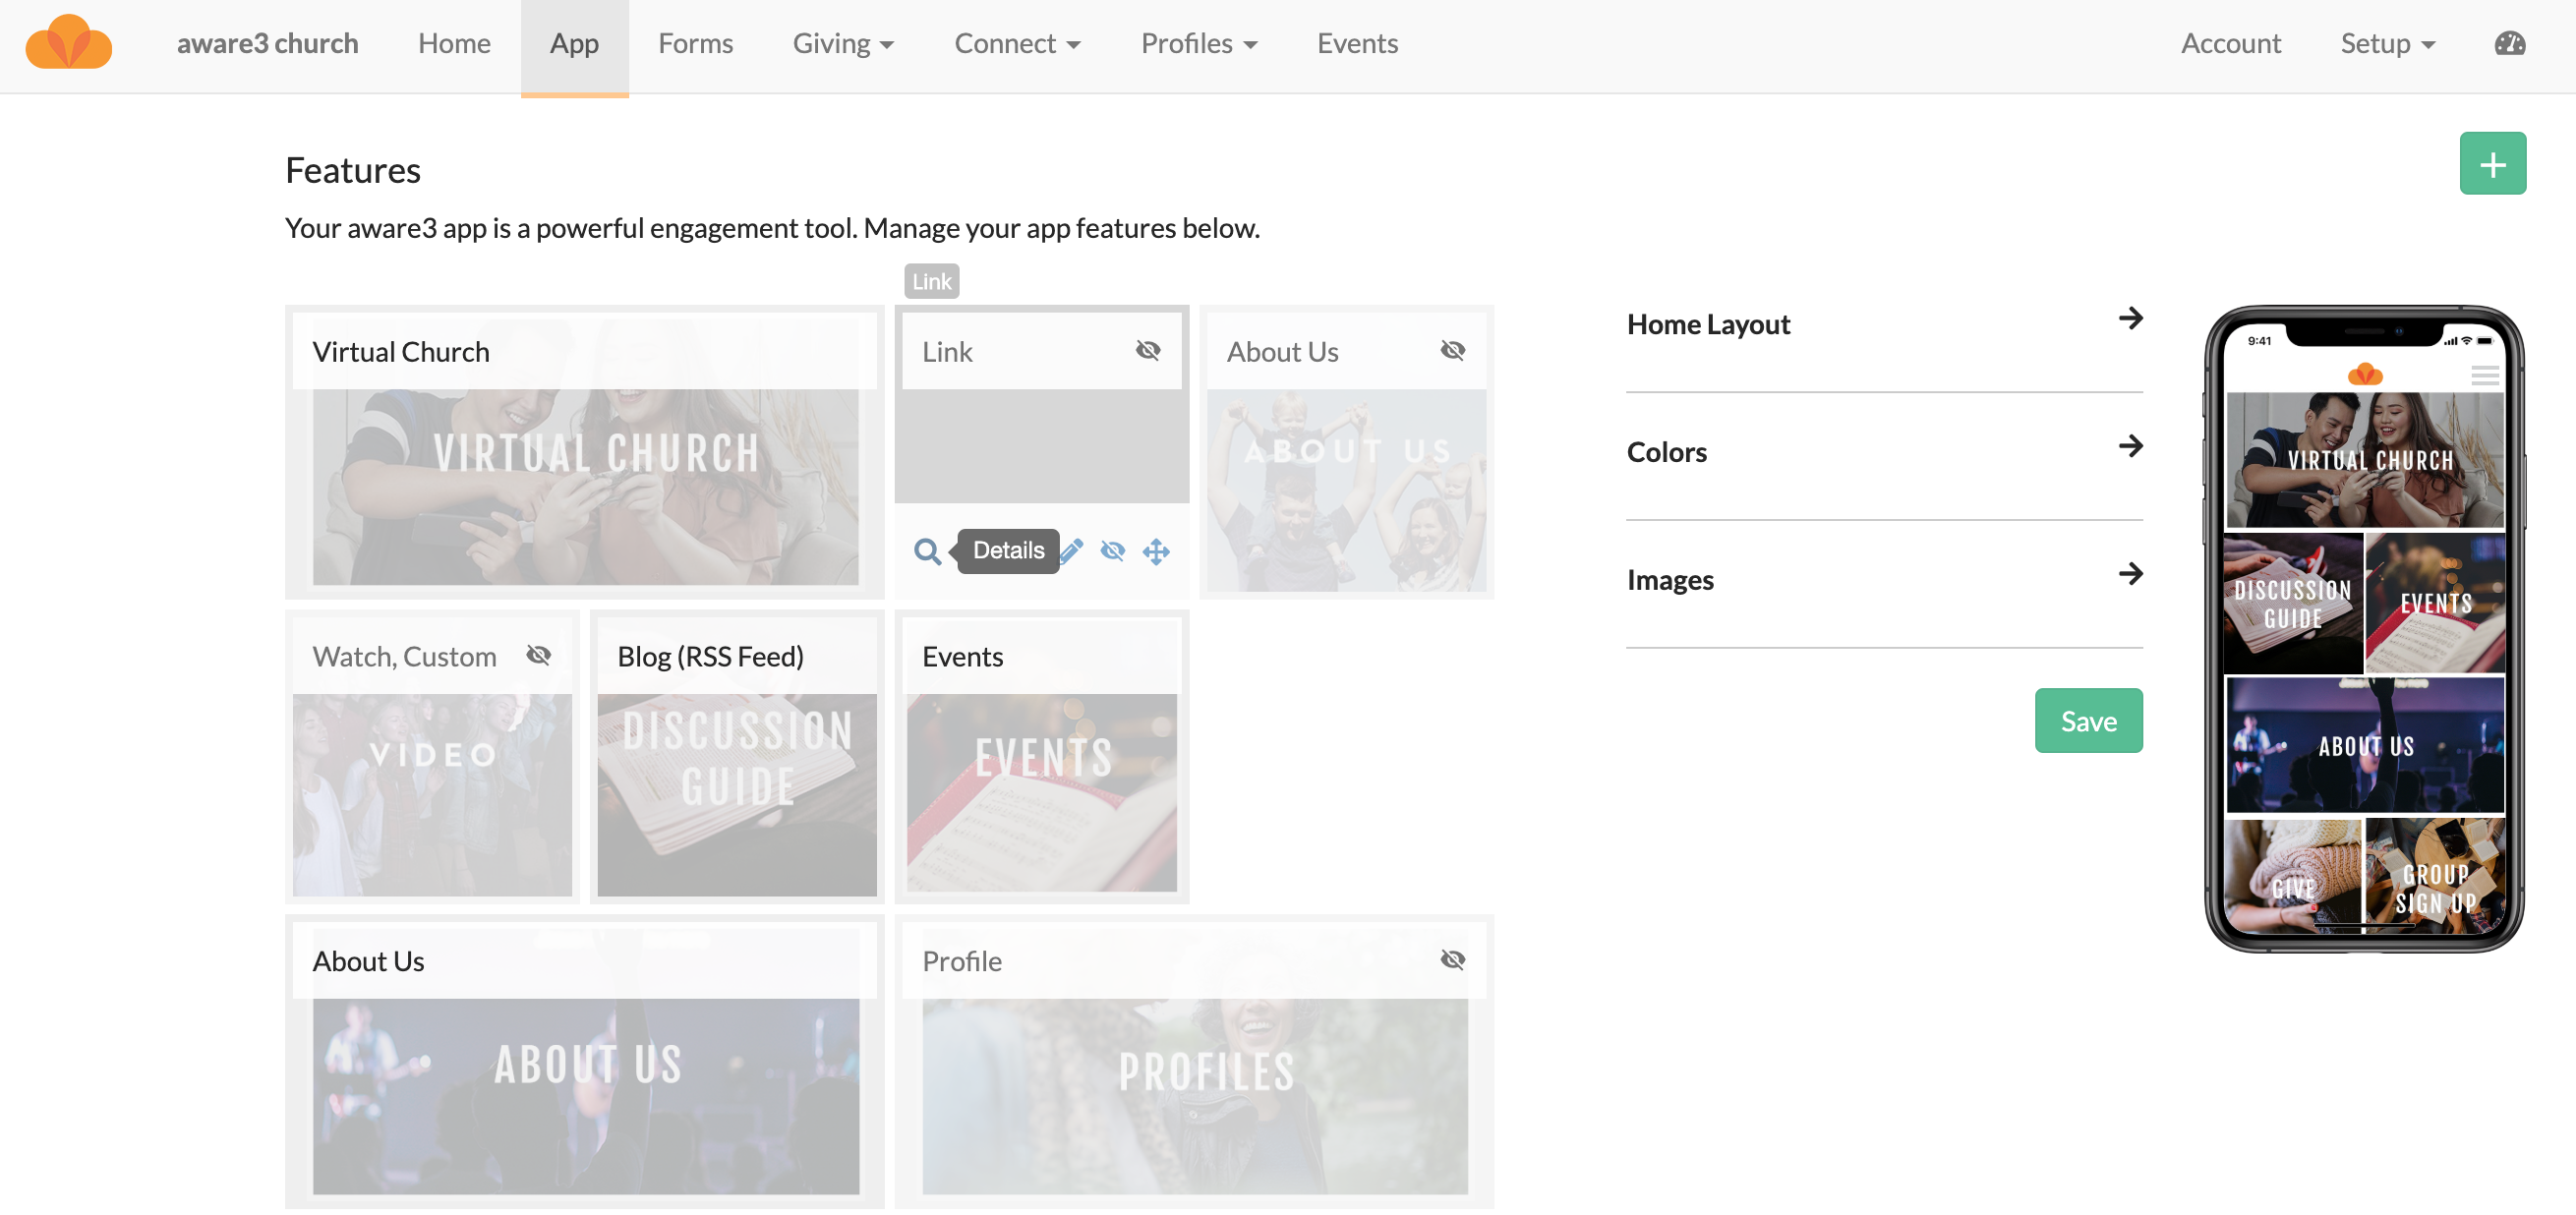The image size is (2576, 1215).
Task: Select the Virtual Church feature card image
Action: click(x=585, y=487)
